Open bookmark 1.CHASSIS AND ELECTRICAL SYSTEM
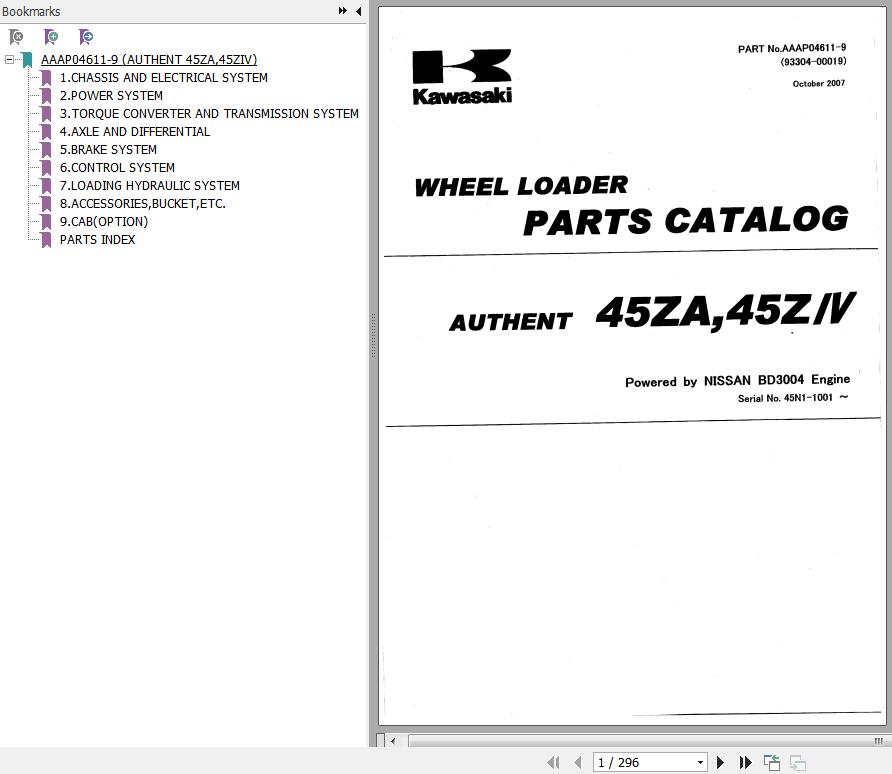The width and height of the screenshot is (892, 774). point(164,77)
